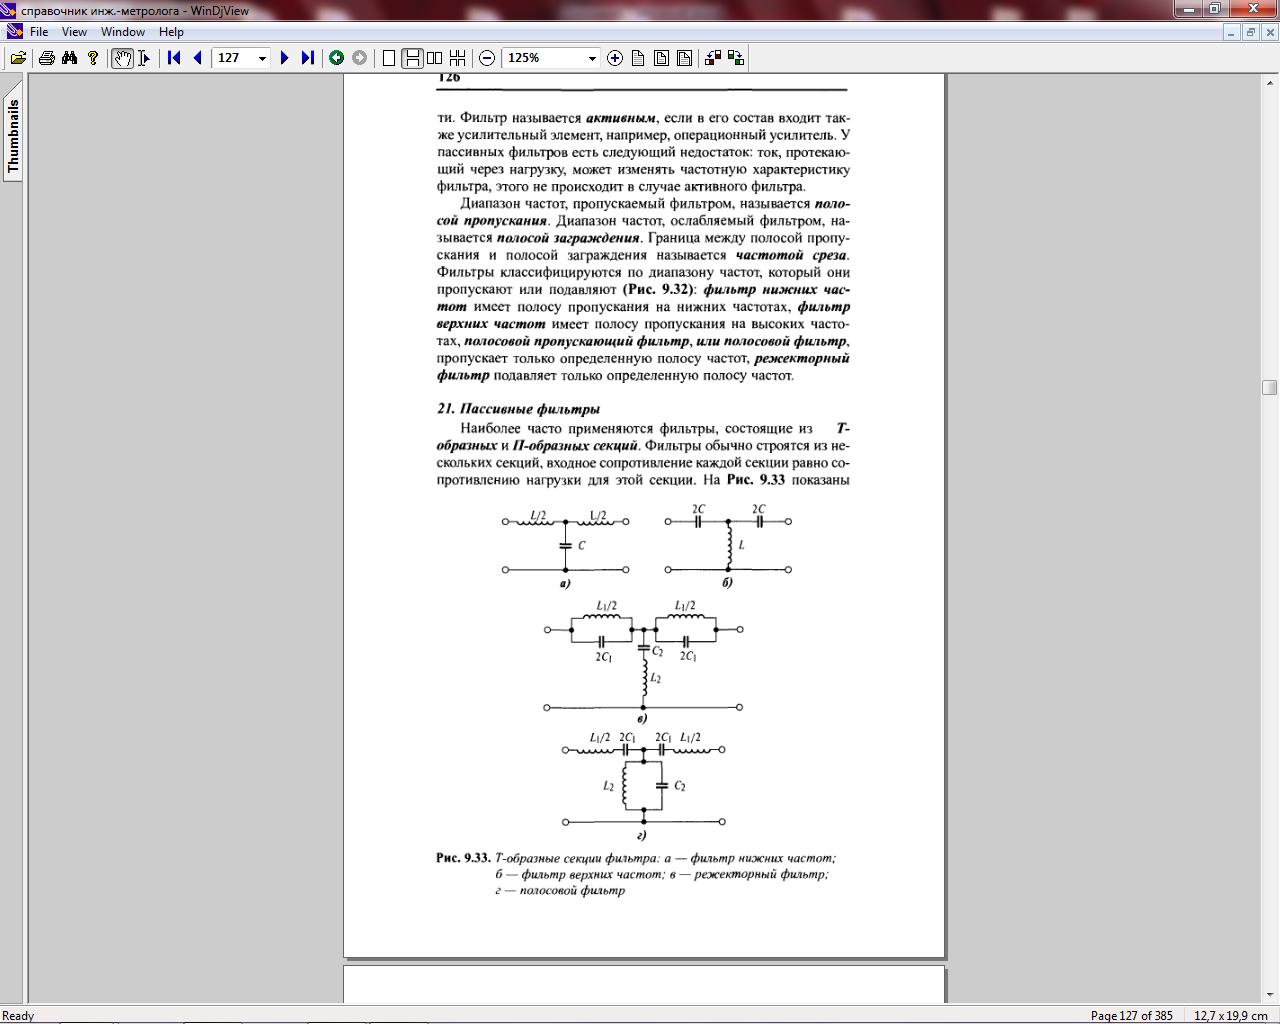Click the WinDjView title bar icon
Image resolution: width=1280 pixels, height=1024 pixels.
[10, 10]
